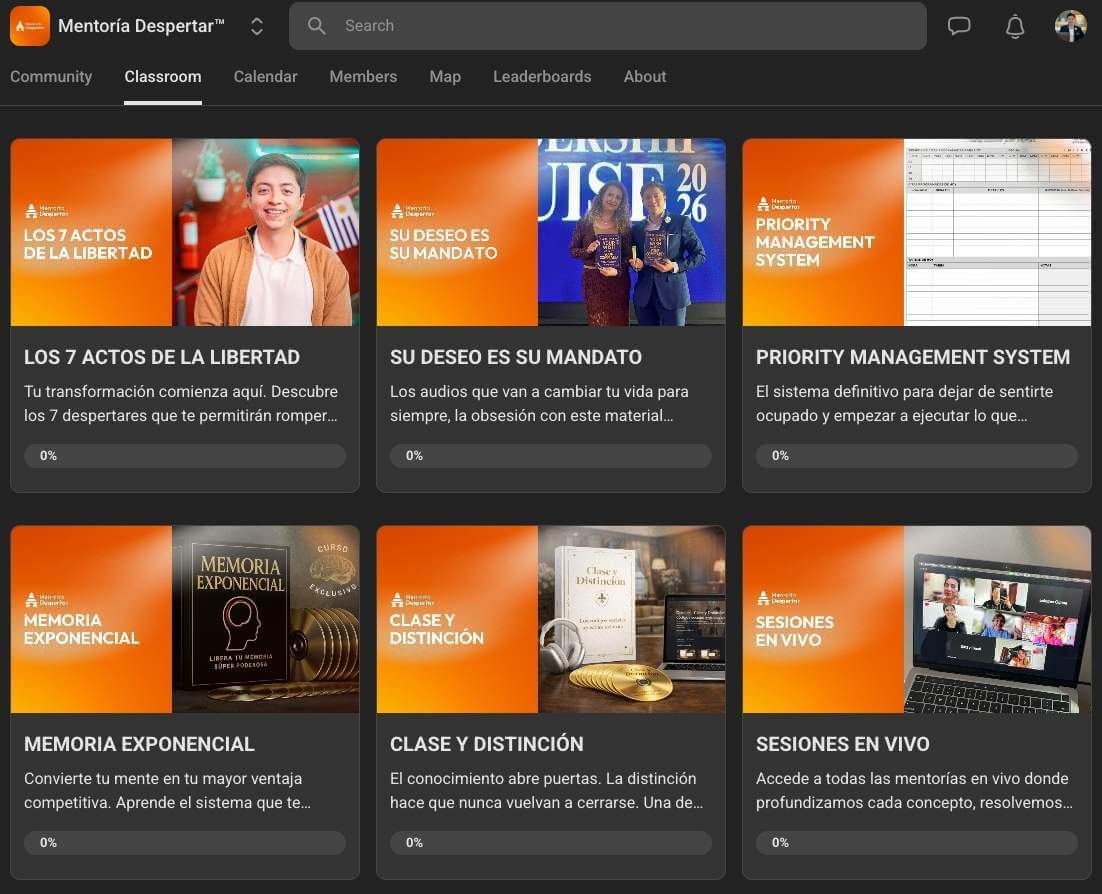Open the Priority Management System thumbnail

click(916, 232)
